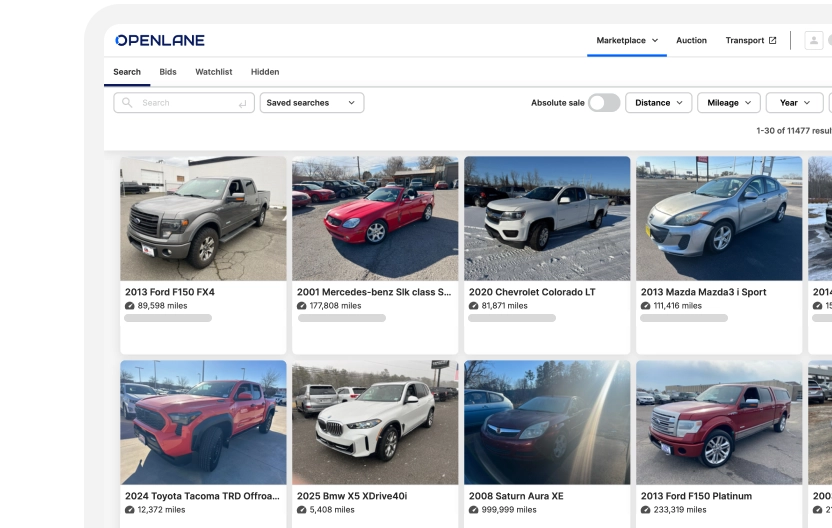This screenshot has height=528, width=832.
Task: Click the 1-30 of 11477 results count
Action: (794, 131)
